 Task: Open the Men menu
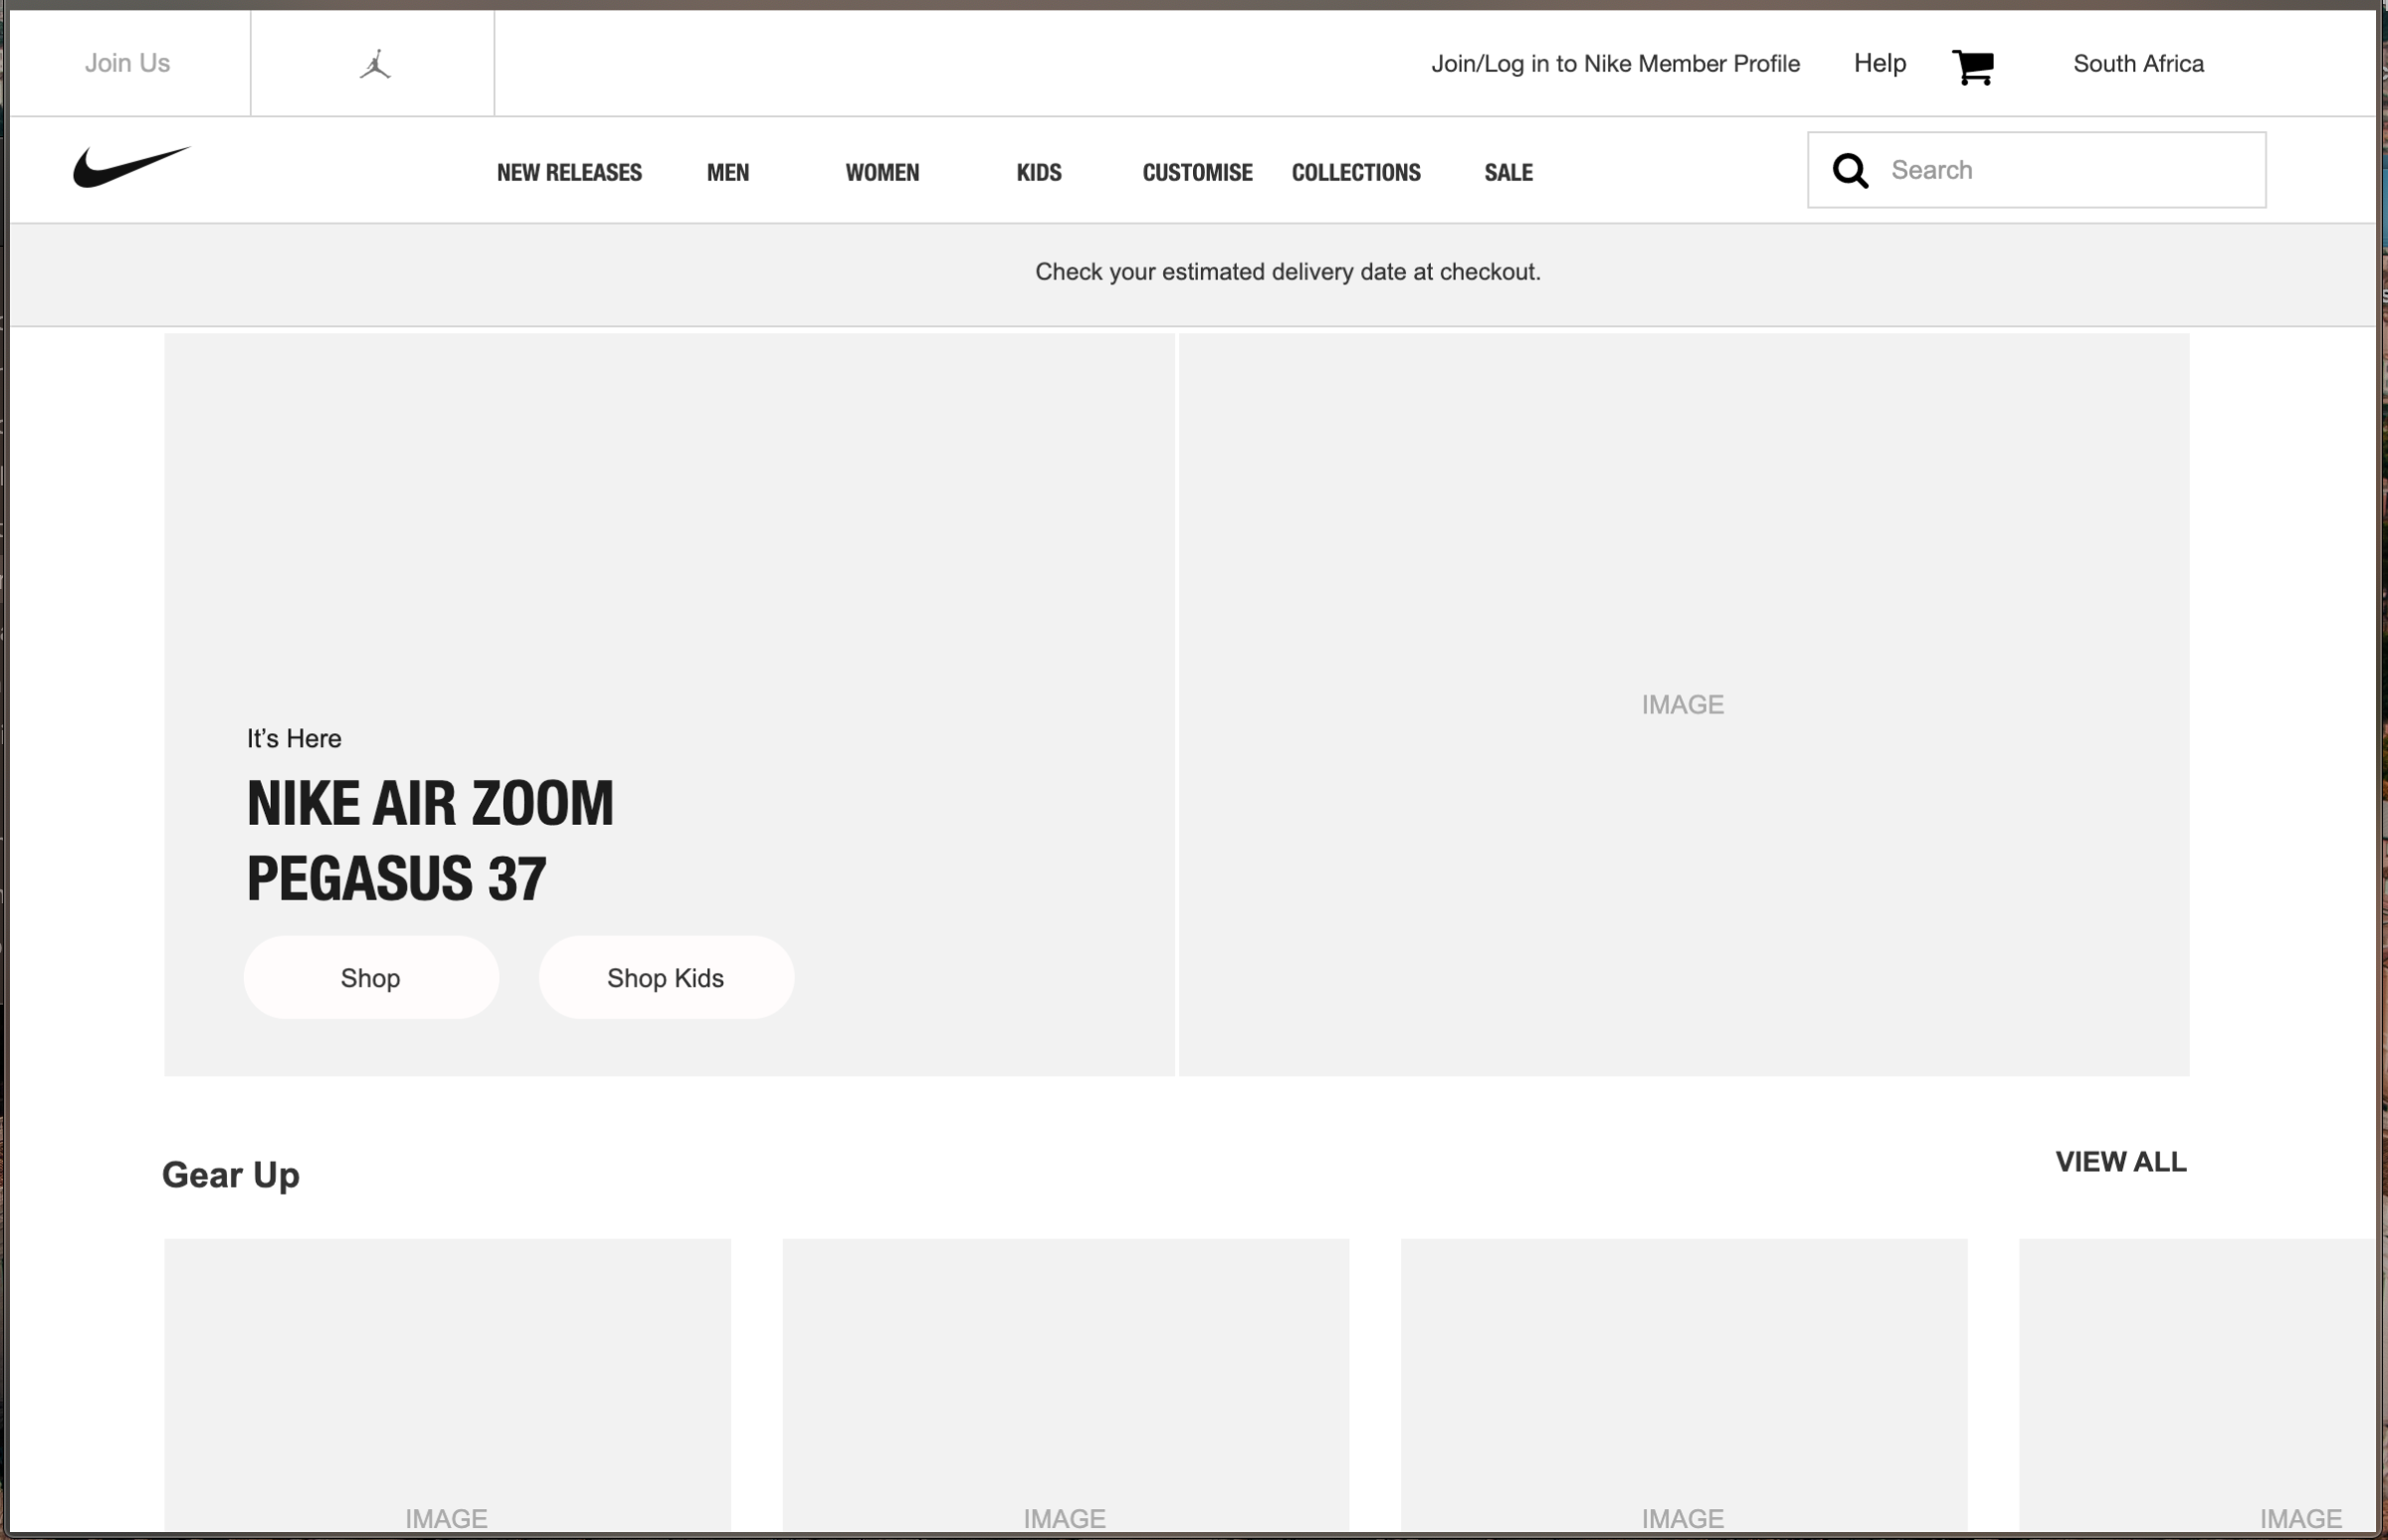tap(728, 172)
